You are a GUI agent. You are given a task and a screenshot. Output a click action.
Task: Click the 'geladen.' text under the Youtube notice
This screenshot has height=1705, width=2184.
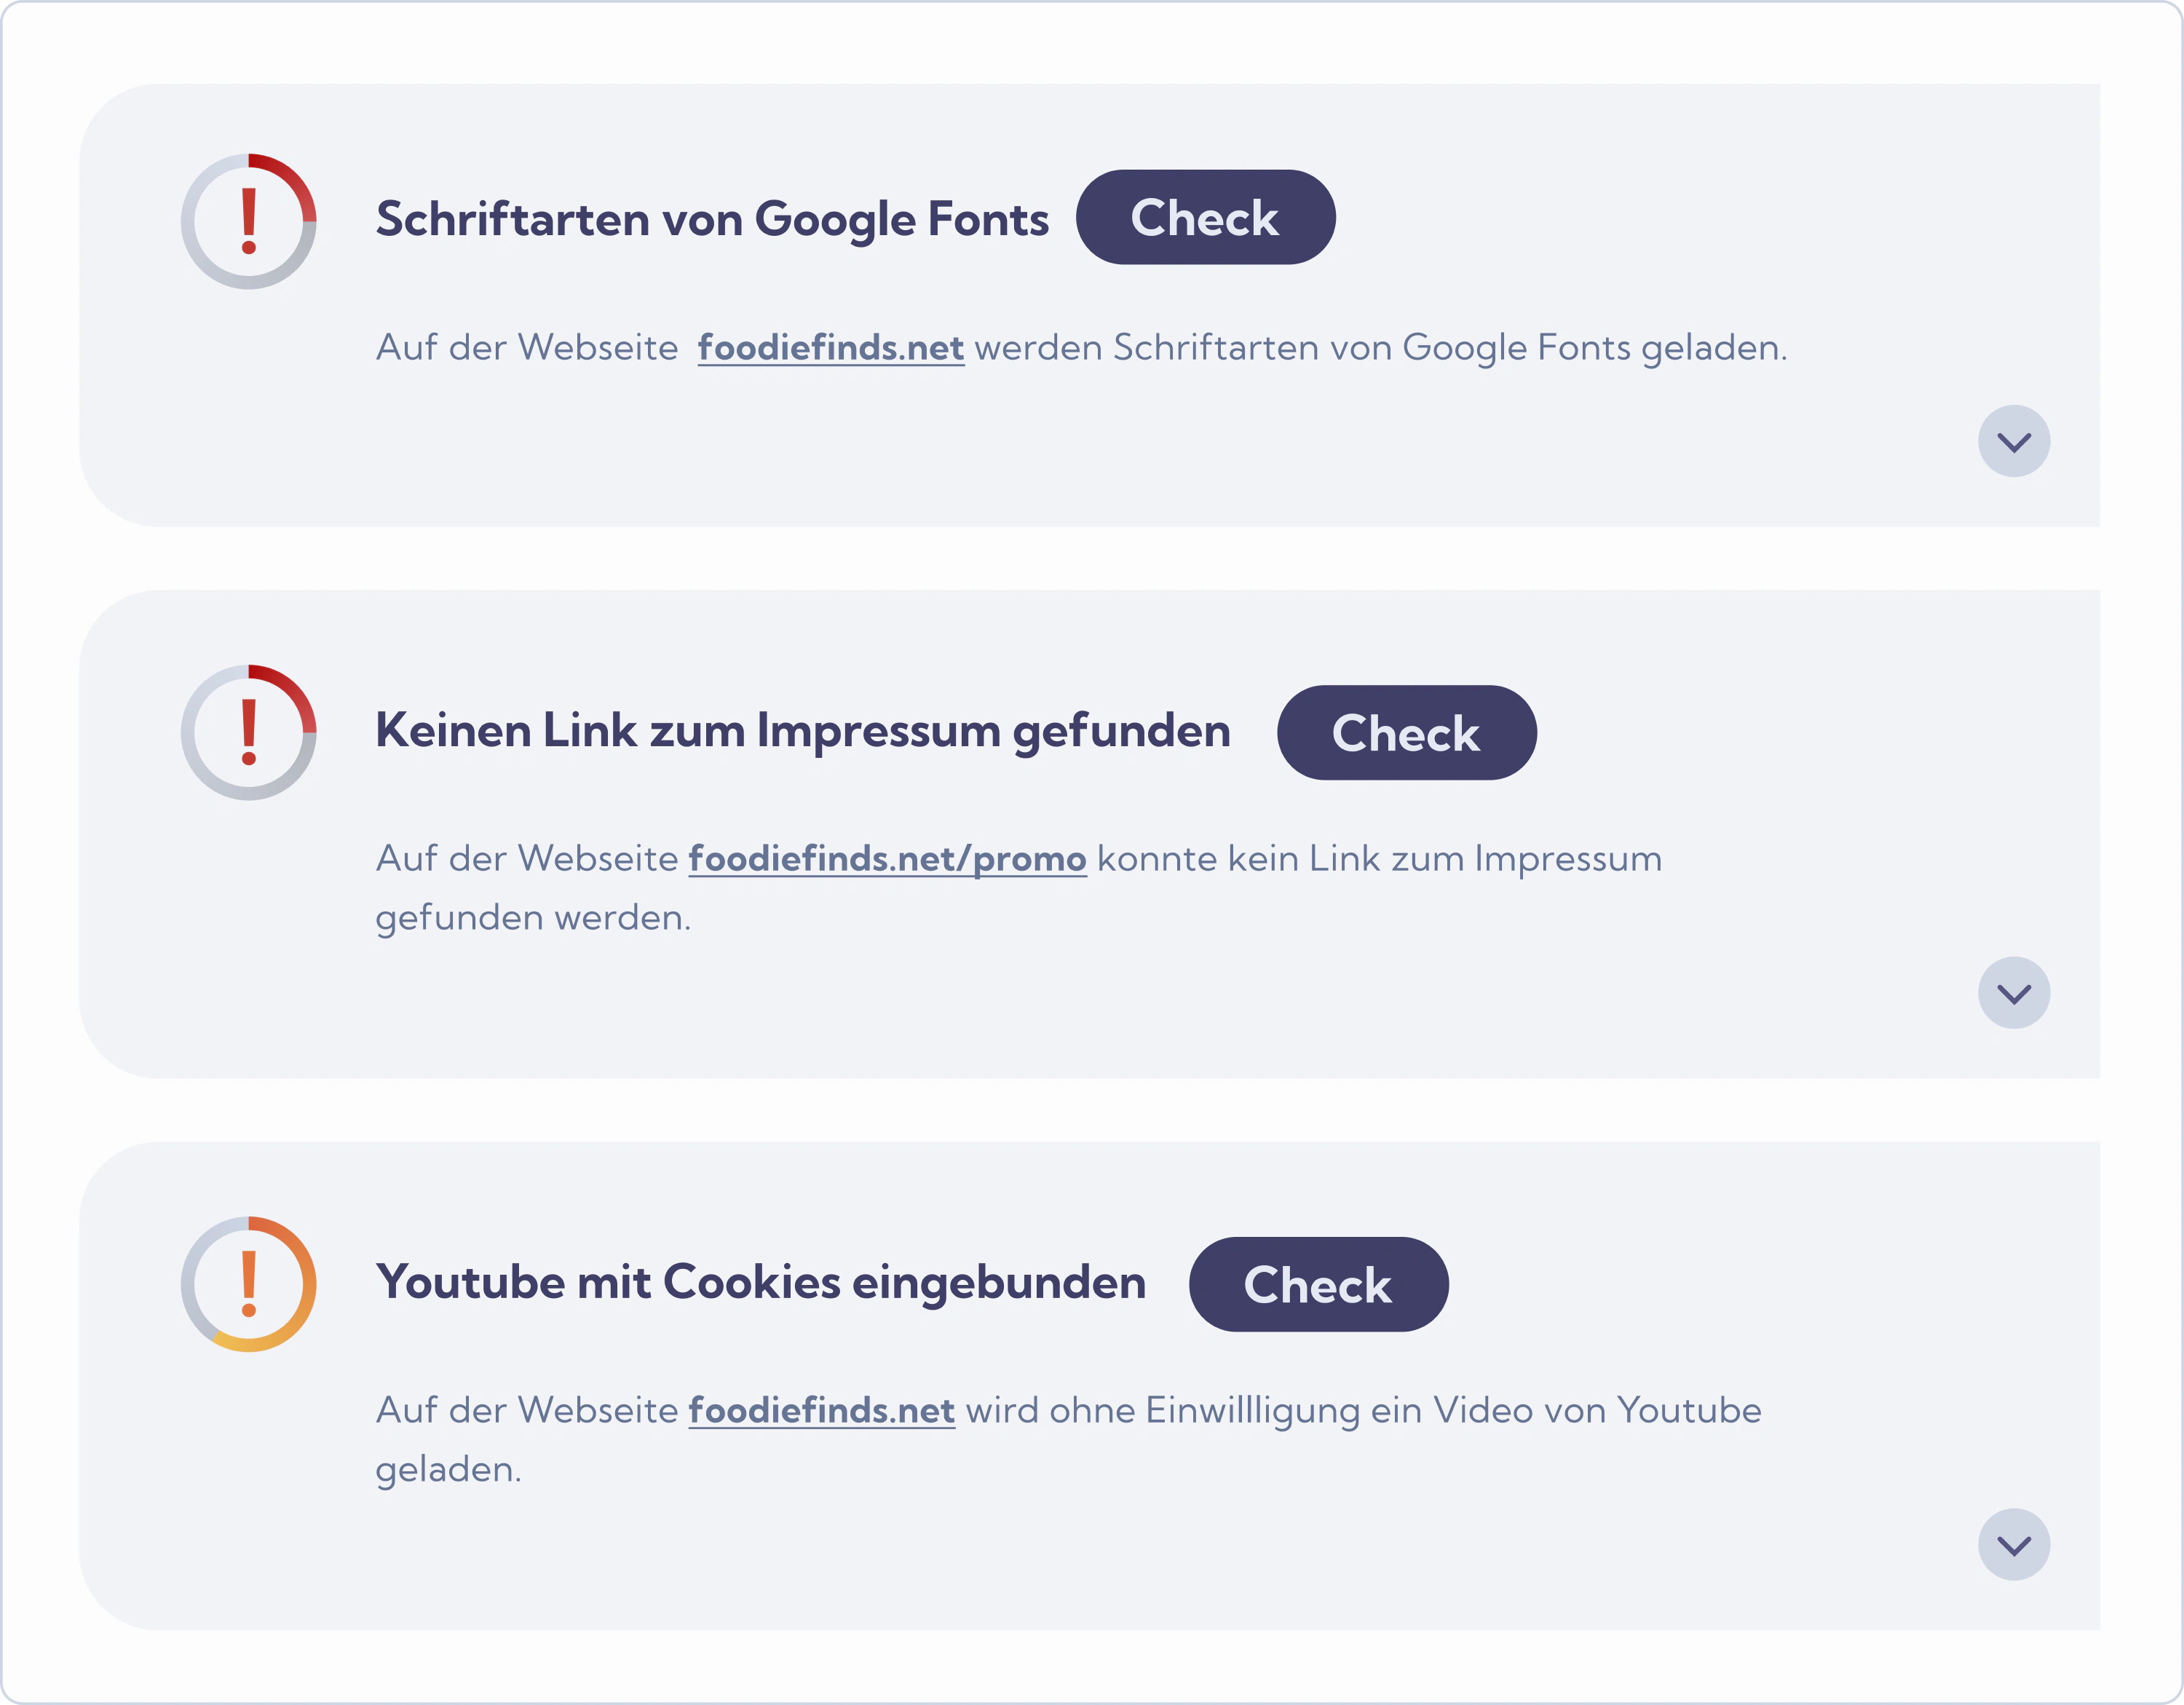448,1470
